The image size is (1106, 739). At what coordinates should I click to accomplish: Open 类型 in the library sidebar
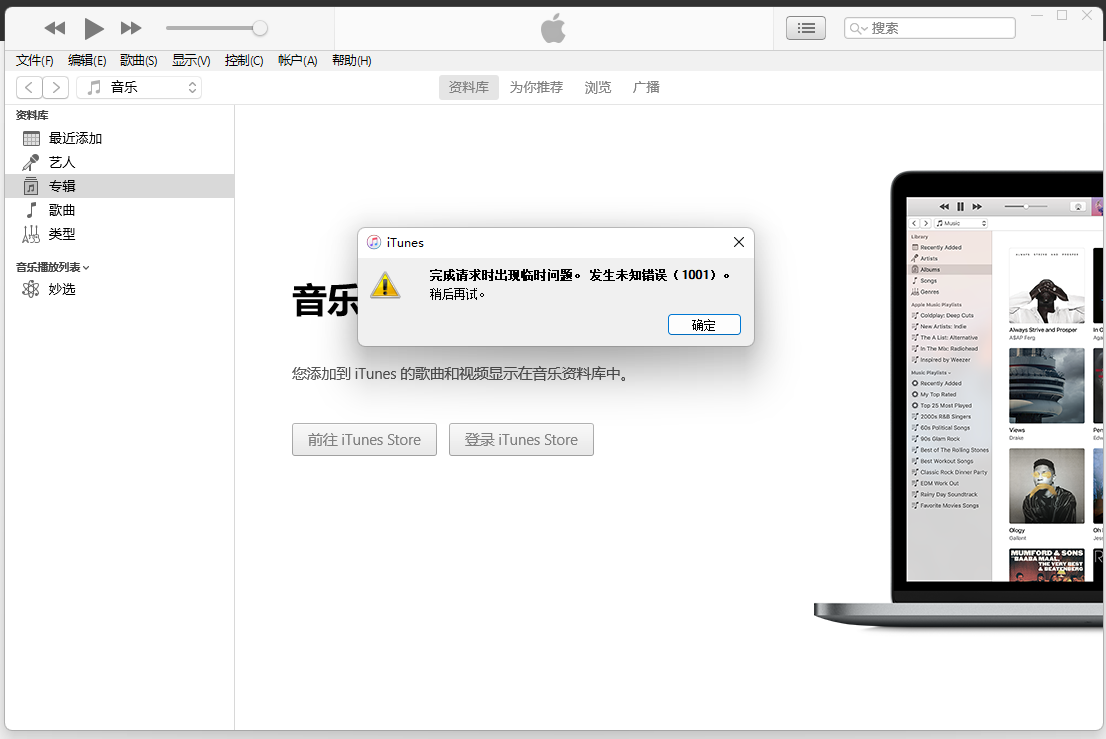pyautogui.click(x=61, y=234)
